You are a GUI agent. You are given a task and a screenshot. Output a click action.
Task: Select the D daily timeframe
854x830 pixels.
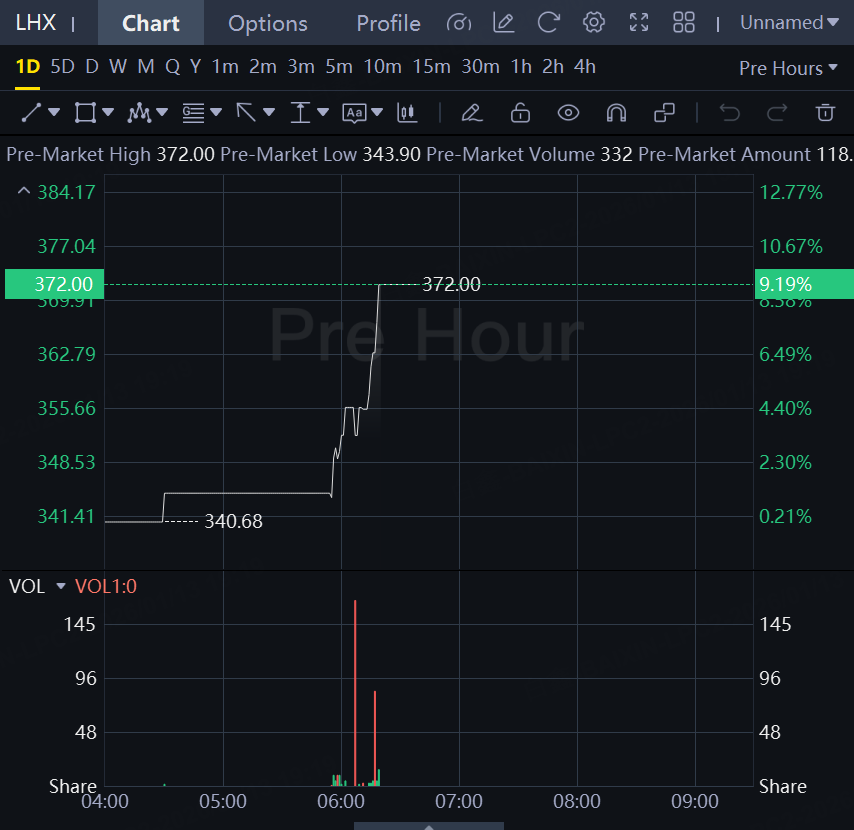click(x=92, y=67)
